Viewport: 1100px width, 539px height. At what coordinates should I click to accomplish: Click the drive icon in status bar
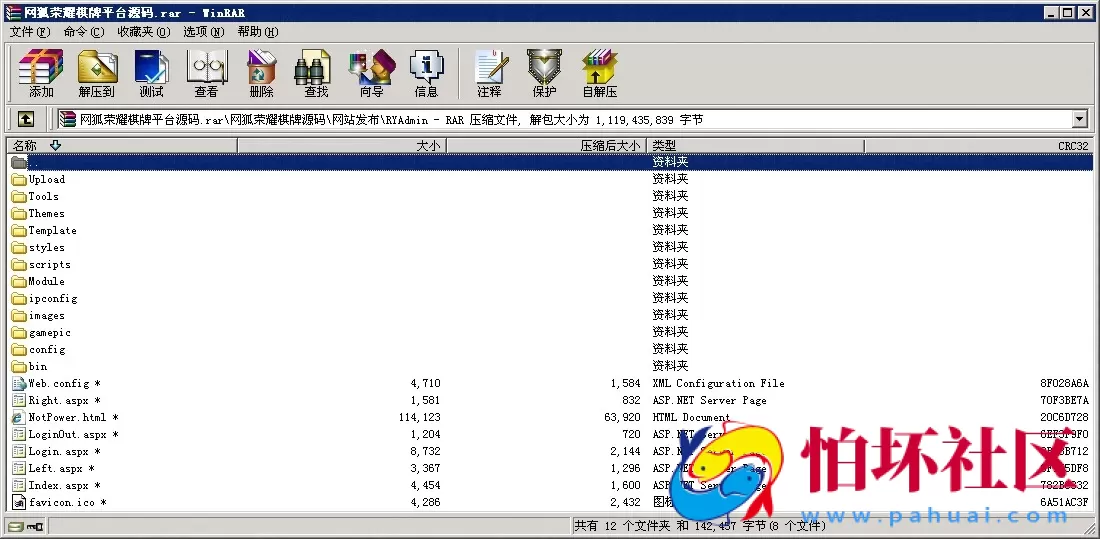pyautogui.click(x=15, y=526)
